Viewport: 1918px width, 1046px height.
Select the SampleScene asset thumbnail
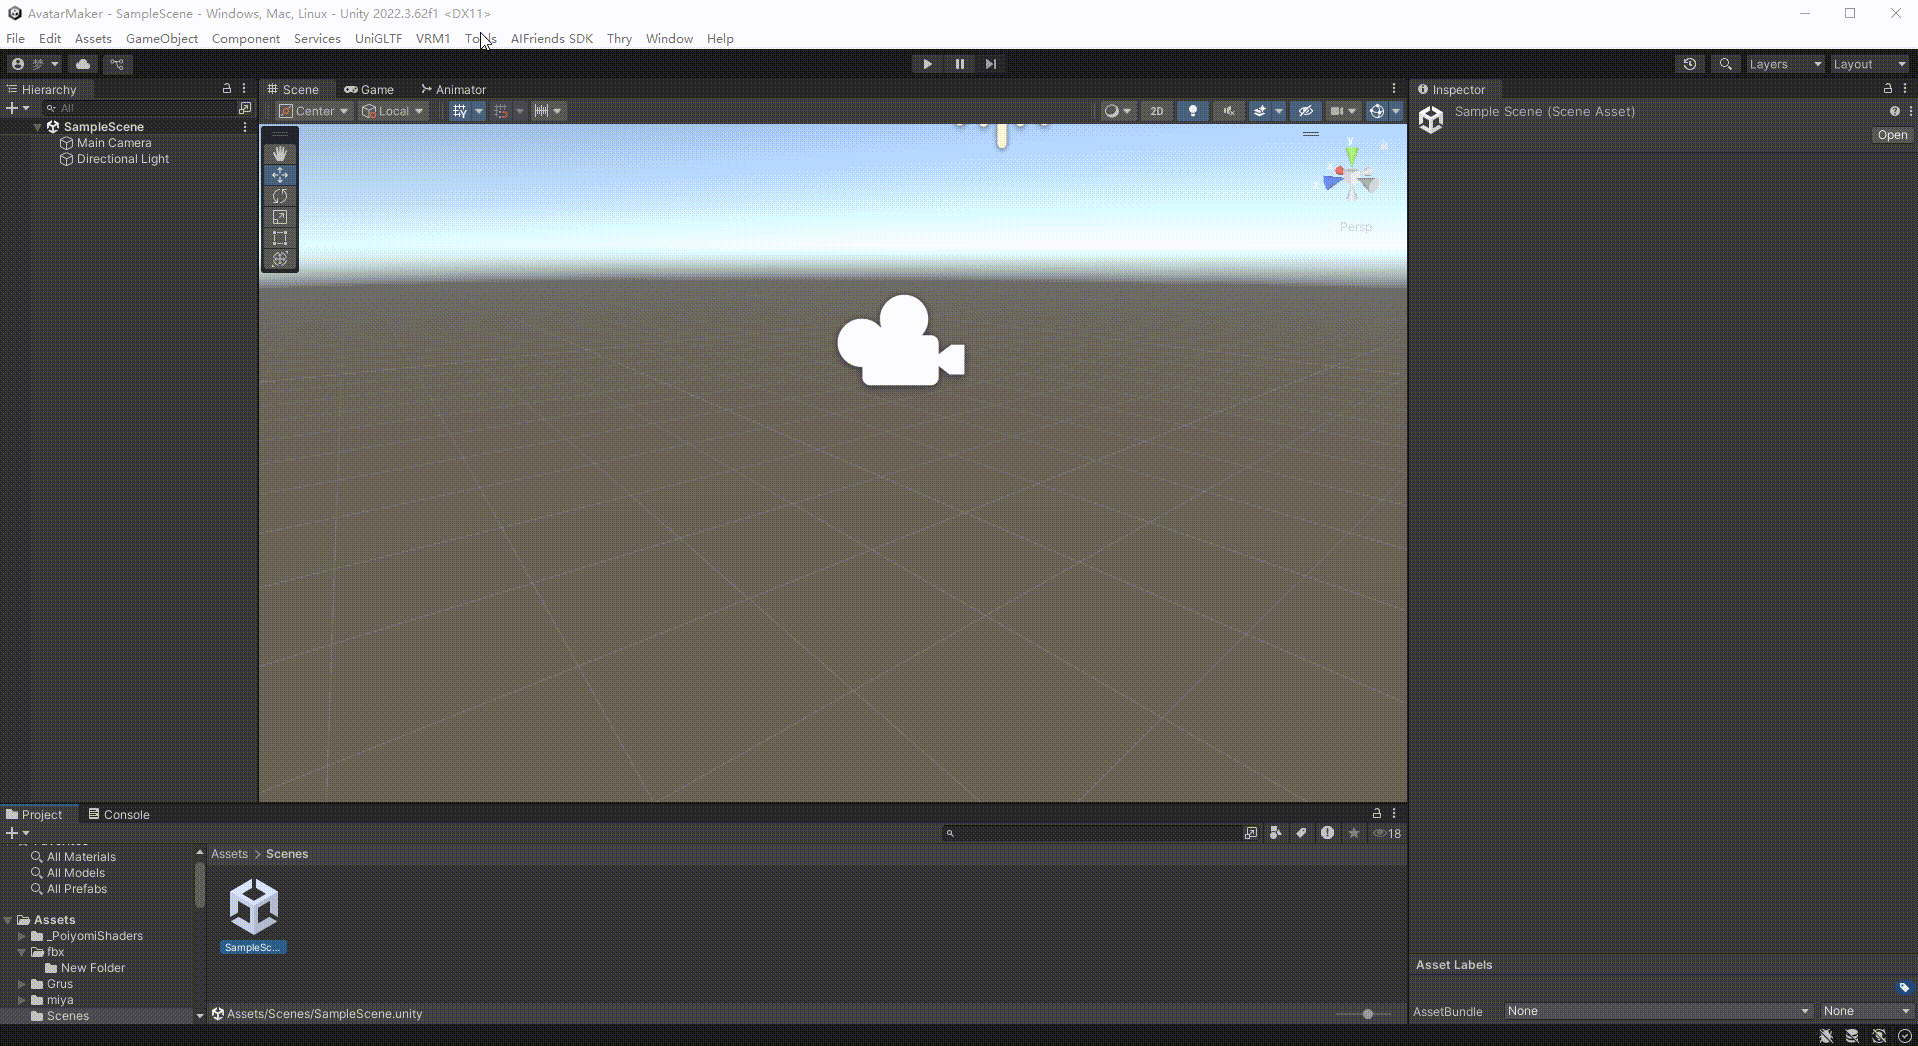tap(253, 907)
